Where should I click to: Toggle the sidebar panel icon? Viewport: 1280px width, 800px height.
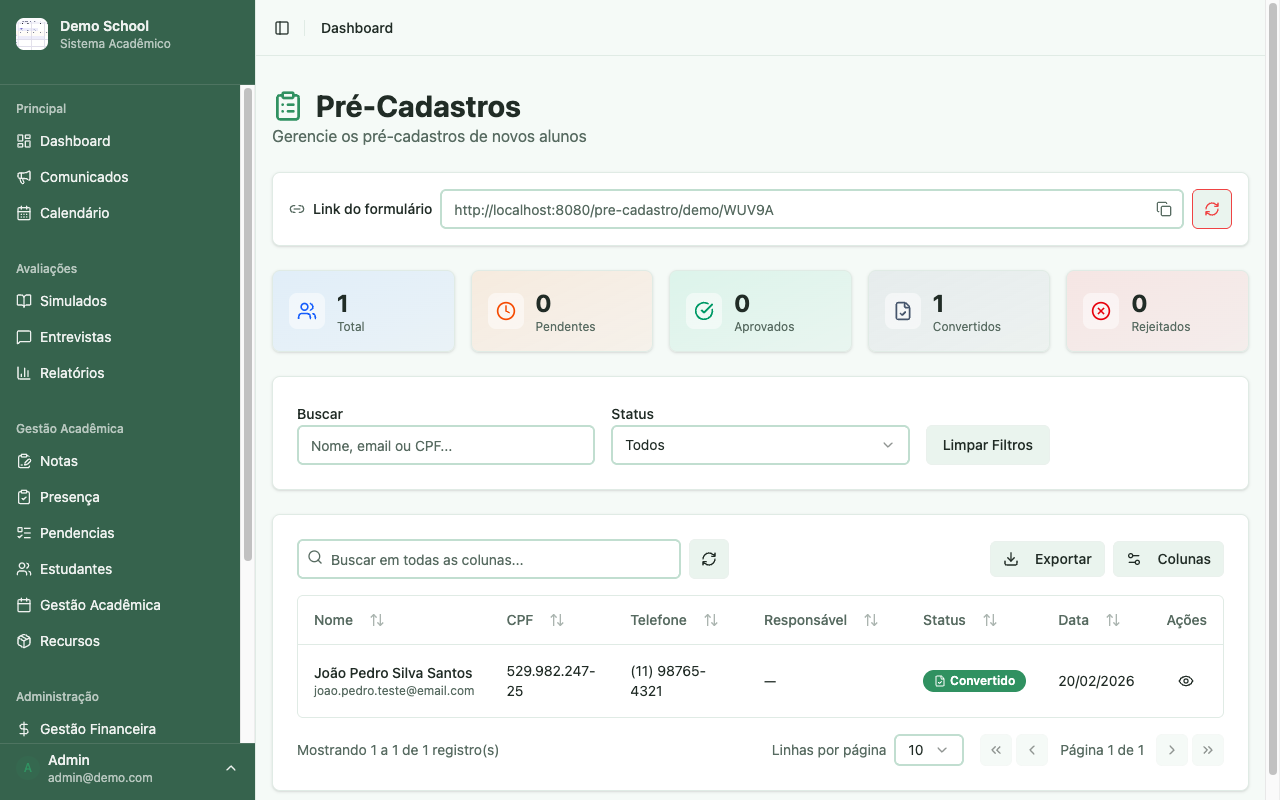[282, 28]
